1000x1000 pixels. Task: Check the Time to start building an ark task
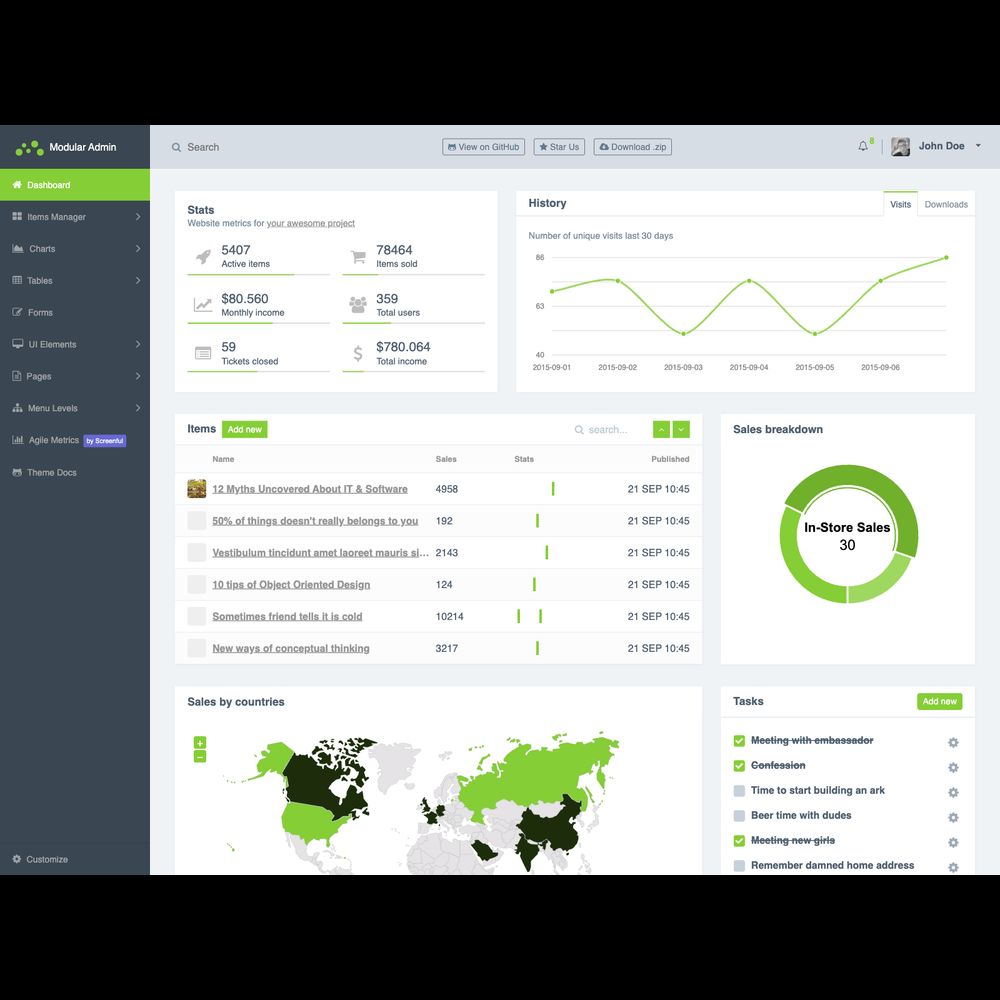coord(739,791)
